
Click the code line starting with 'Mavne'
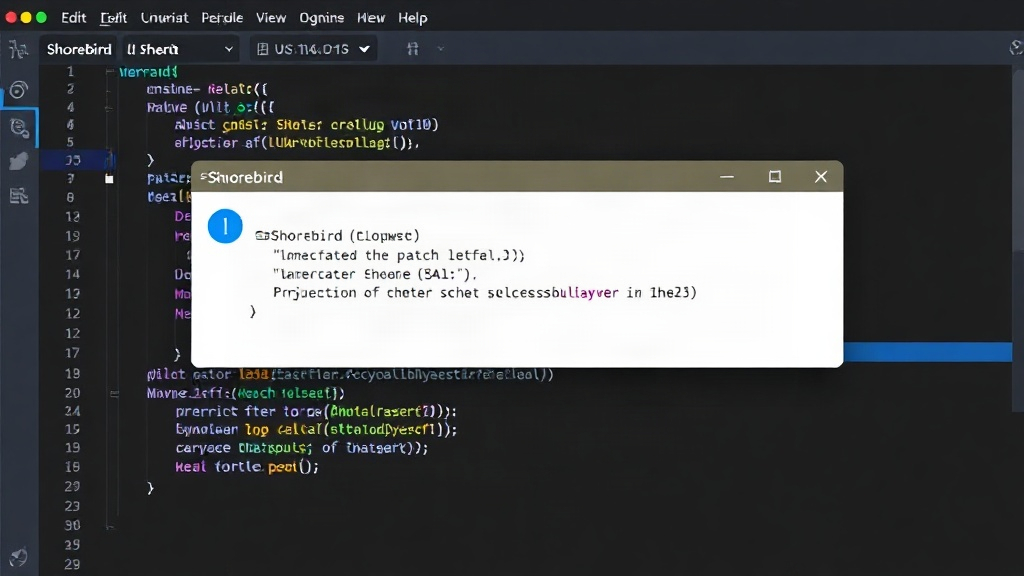point(246,393)
